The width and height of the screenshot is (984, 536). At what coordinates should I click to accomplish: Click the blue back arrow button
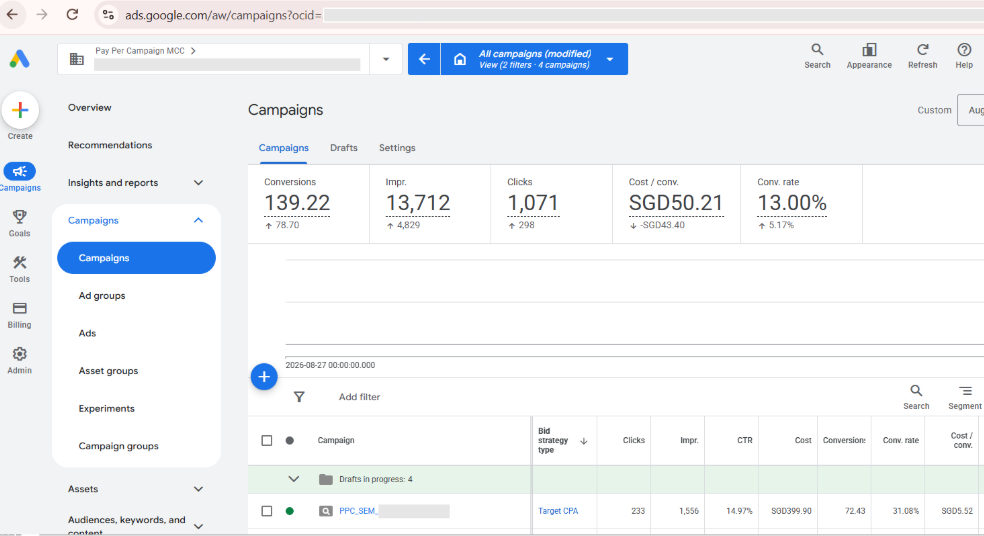(424, 59)
